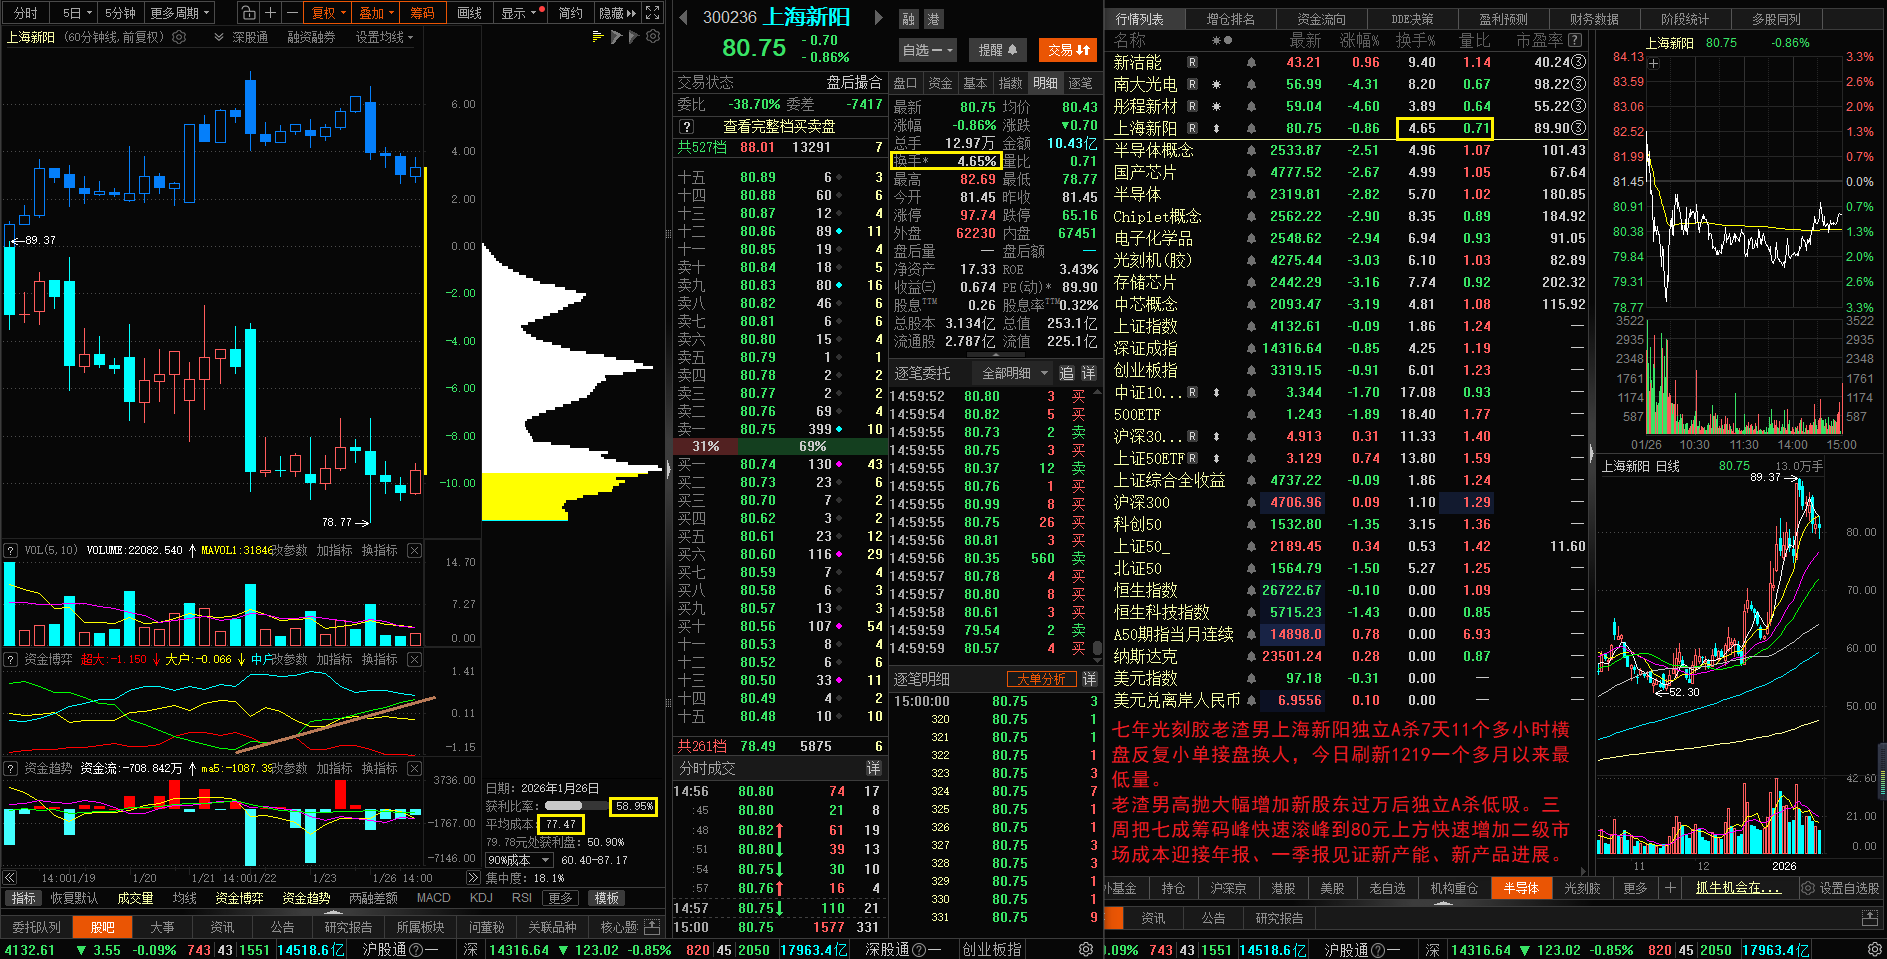Click the 港 badge next to stock name

tap(933, 19)
